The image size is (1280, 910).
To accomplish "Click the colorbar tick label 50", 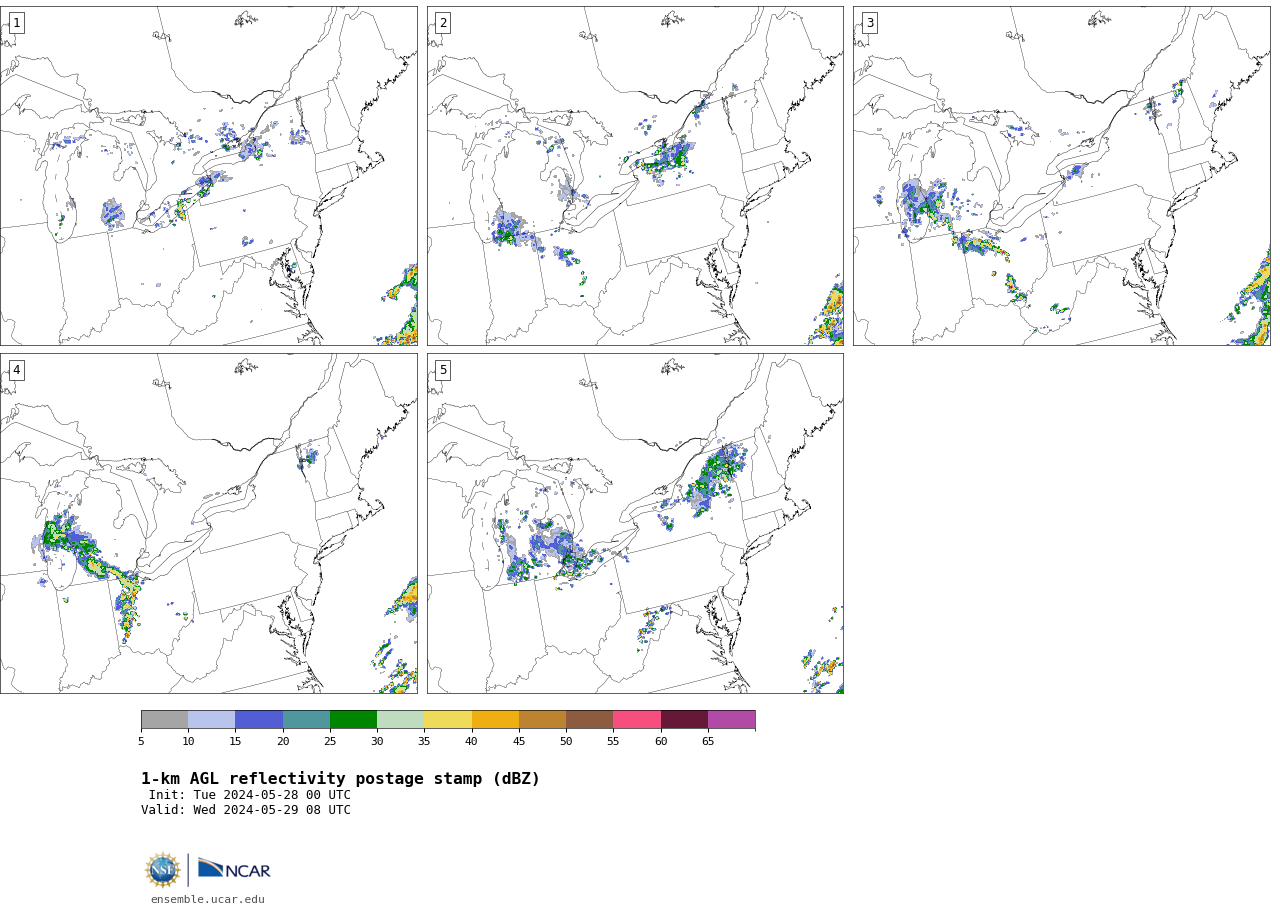I will pos(566,742).
